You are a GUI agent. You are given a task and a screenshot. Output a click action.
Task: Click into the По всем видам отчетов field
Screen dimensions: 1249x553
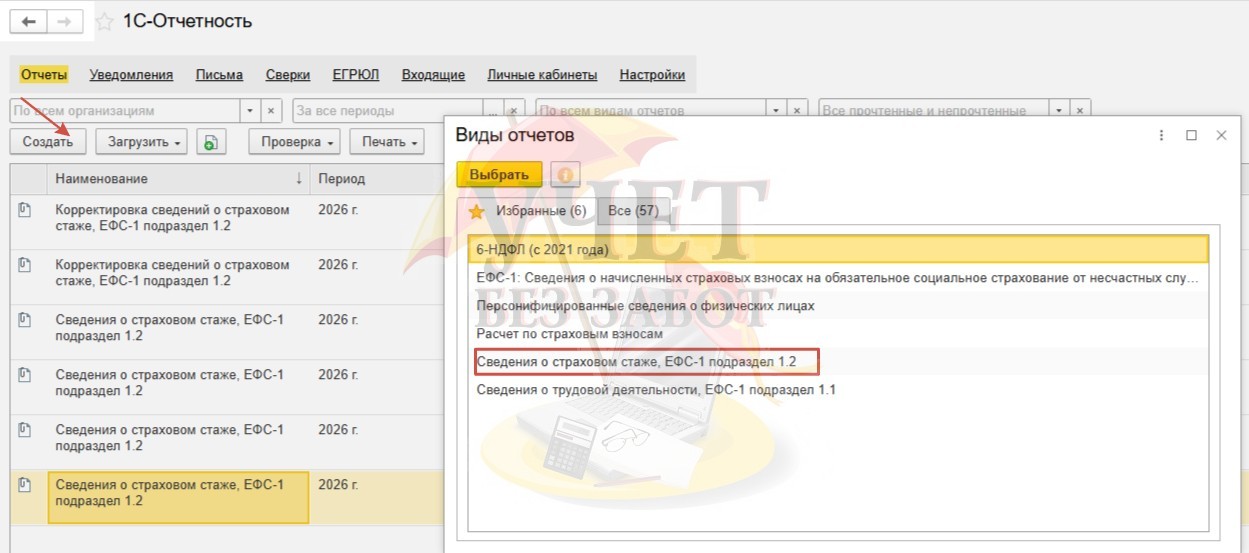tap(652, 111)
